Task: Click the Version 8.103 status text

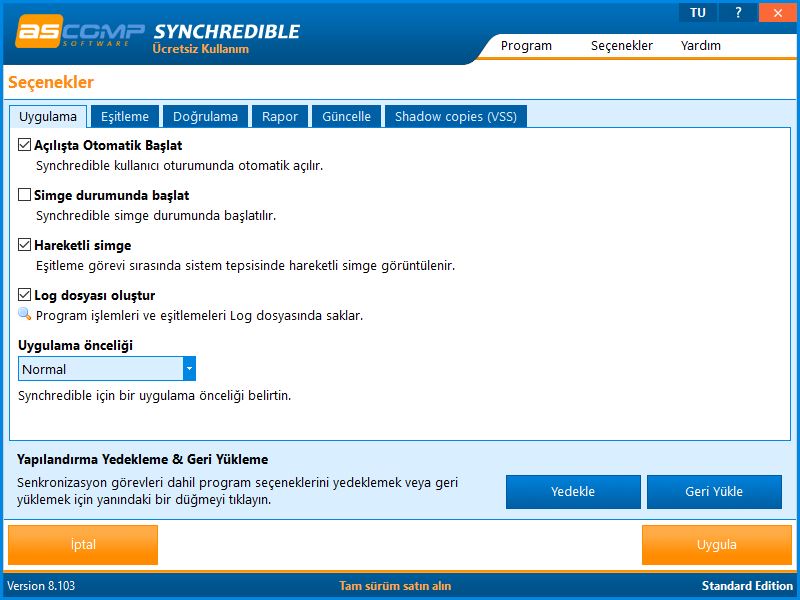Action: tap(41, 586)
